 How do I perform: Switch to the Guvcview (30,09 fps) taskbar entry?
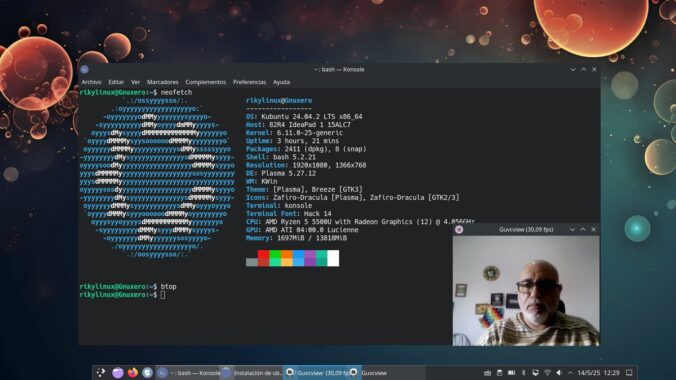coord(316,373)
